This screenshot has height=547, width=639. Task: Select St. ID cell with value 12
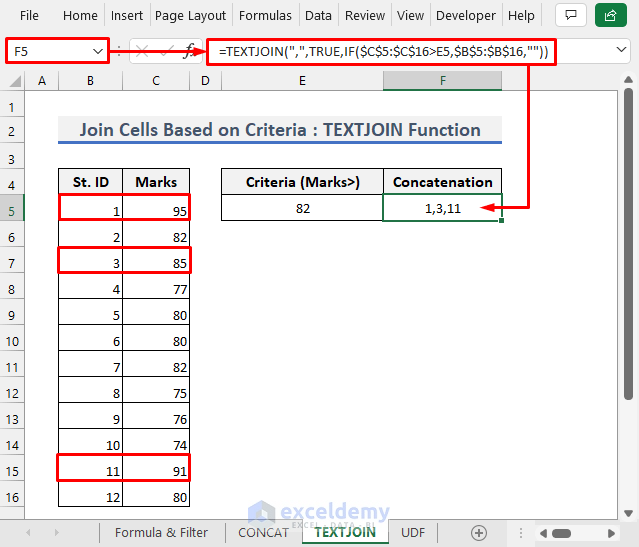[x=90, y=494]
